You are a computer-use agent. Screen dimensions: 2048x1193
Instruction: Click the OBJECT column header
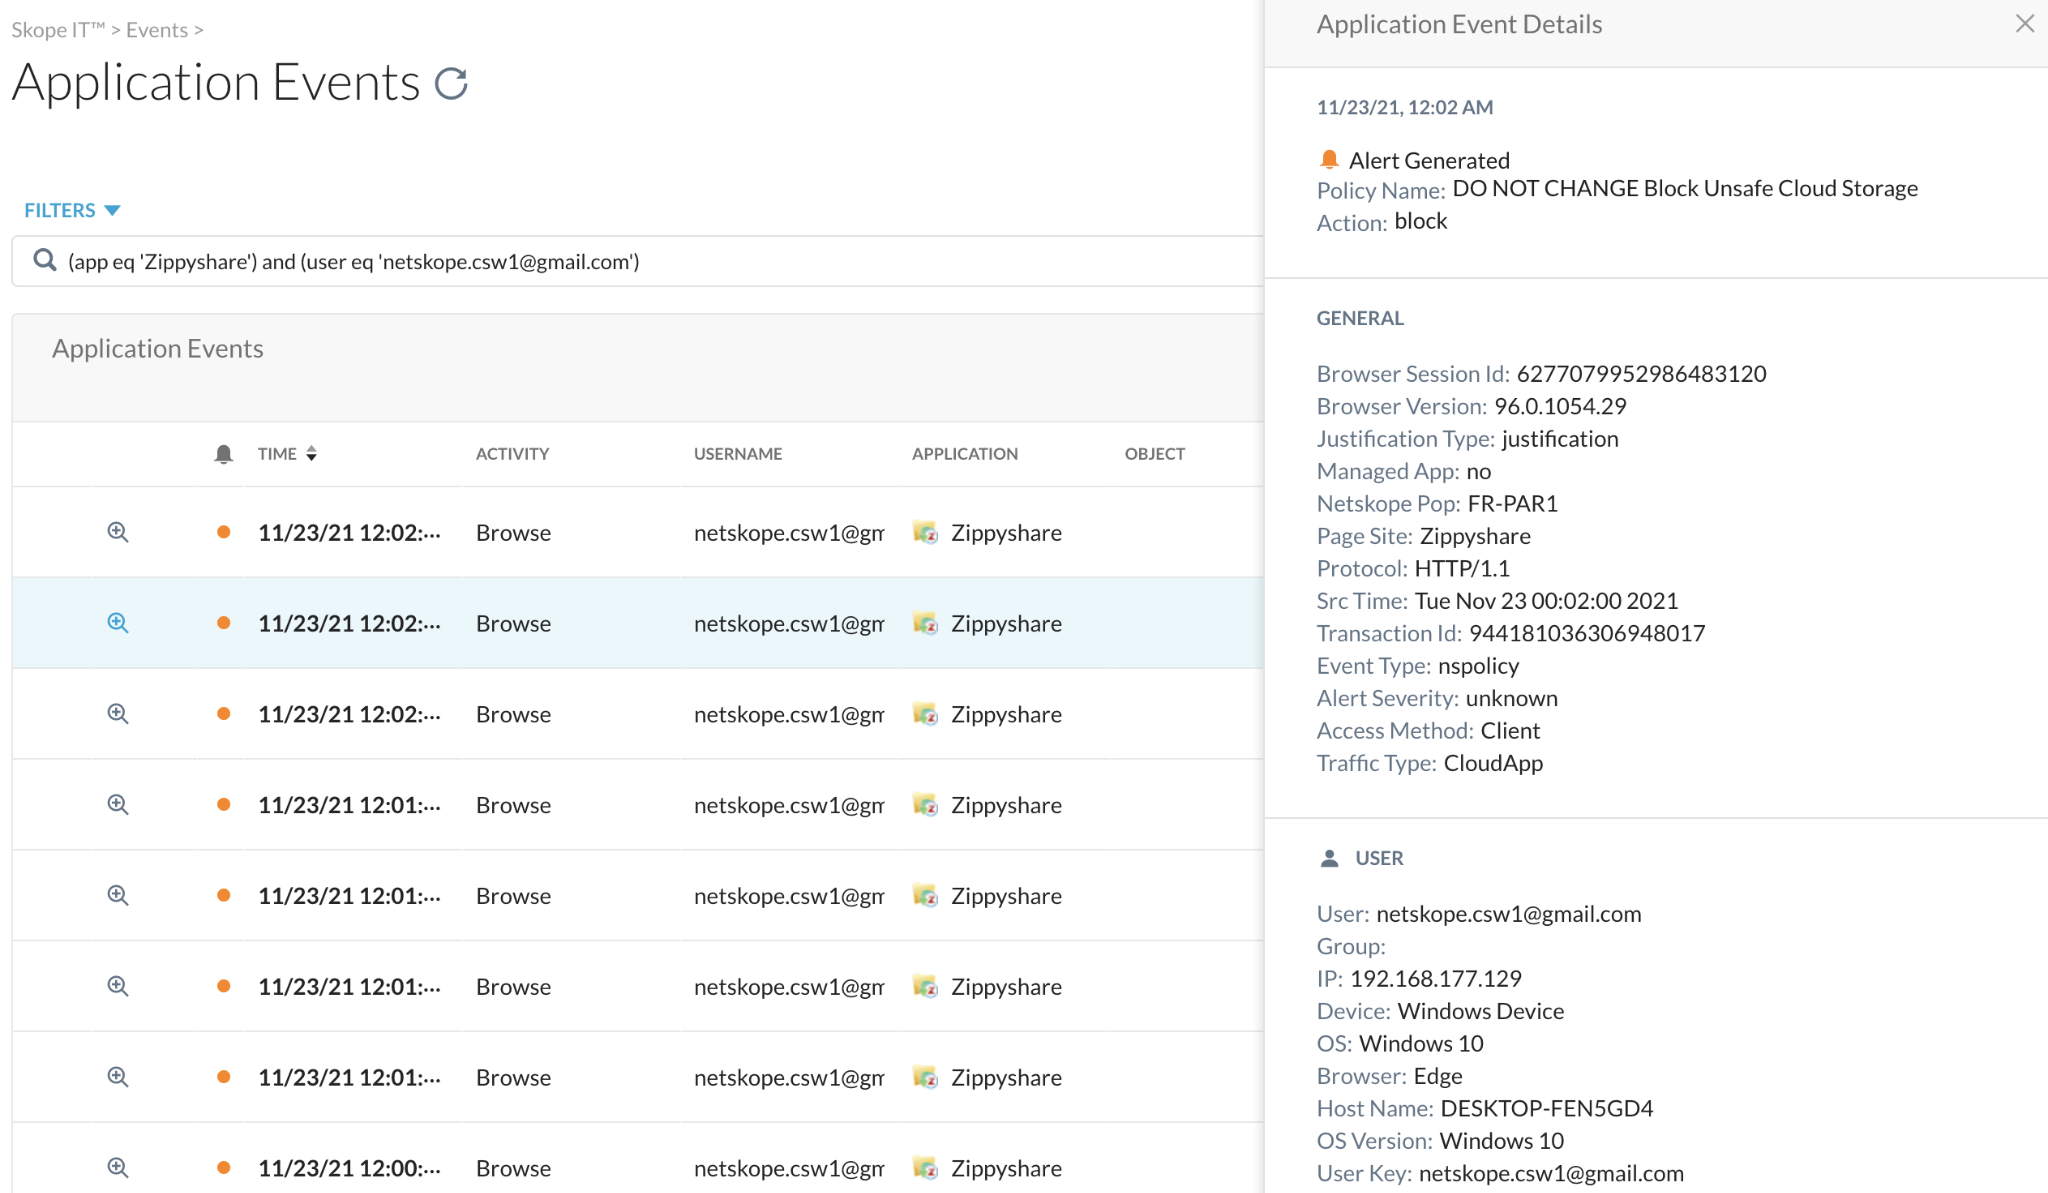tap(1154, 454)
